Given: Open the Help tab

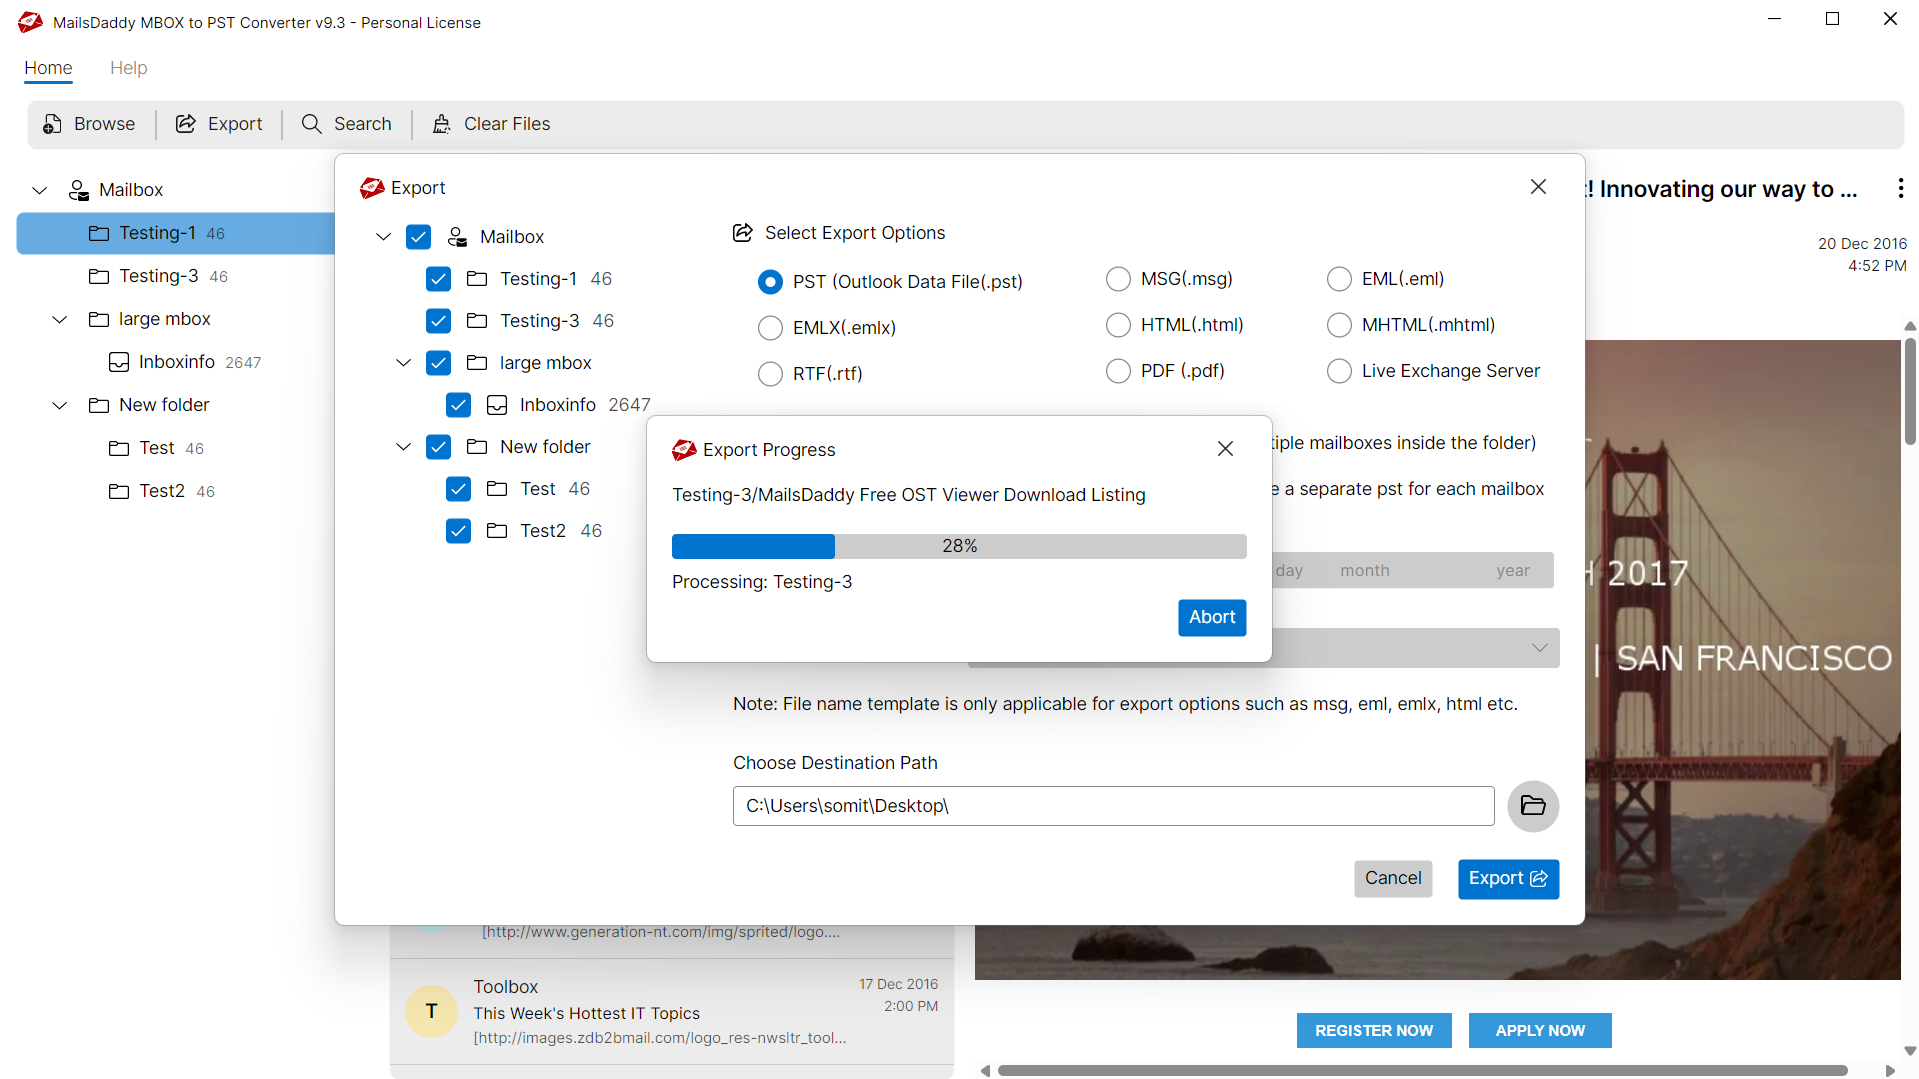Looking at the screenshot, I should click(128, 68).
